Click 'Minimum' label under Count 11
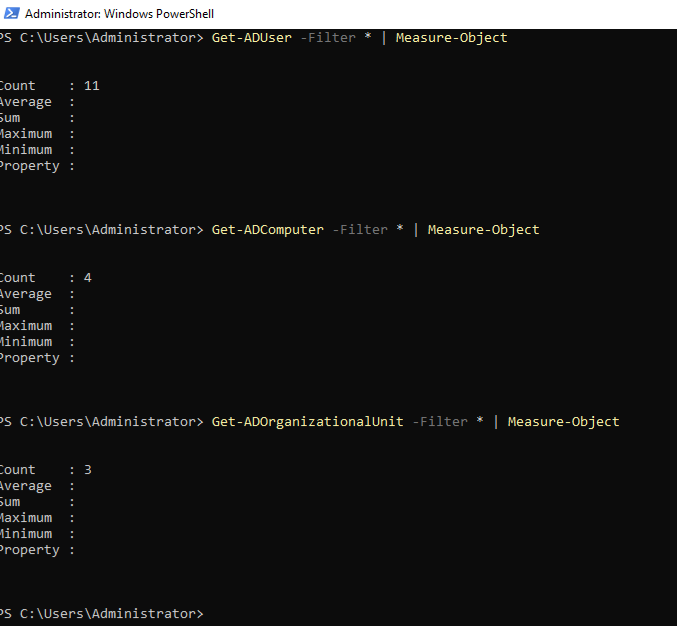Image resolution: width=677 pixels, height=626 pixels. click(x=26, y=150)
